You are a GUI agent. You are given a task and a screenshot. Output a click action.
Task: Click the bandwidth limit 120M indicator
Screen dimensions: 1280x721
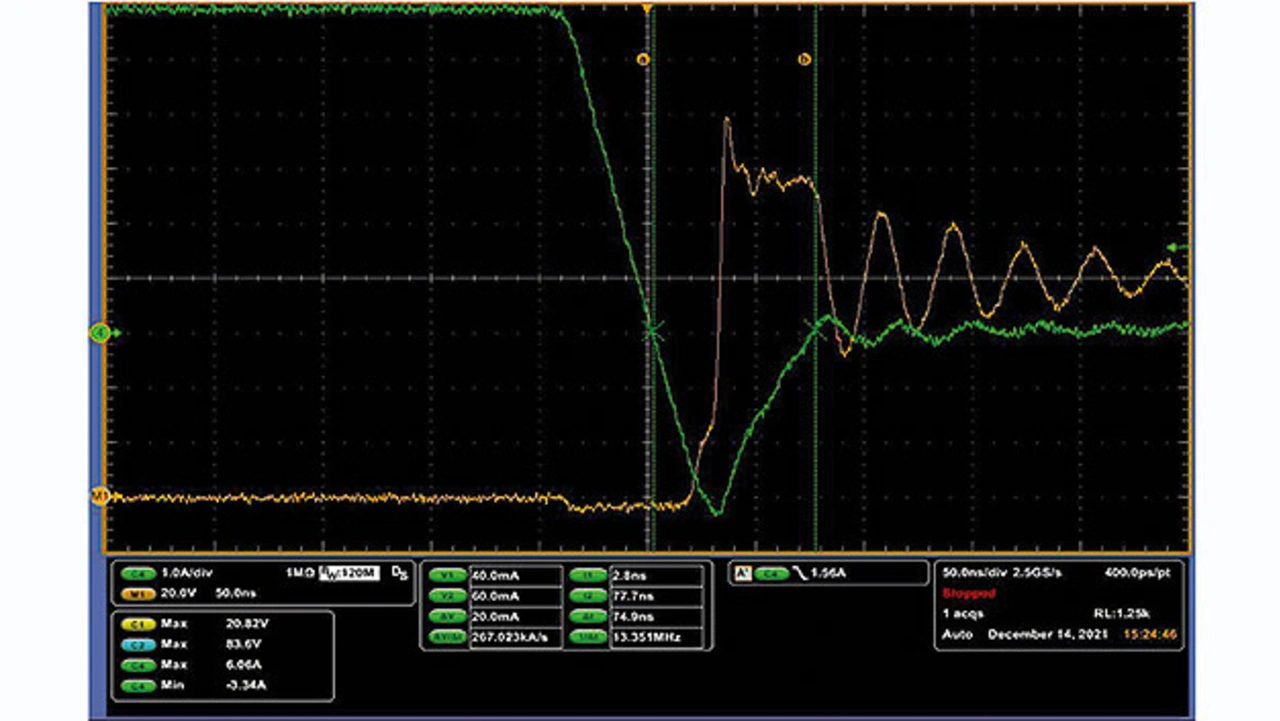(347, 574)
